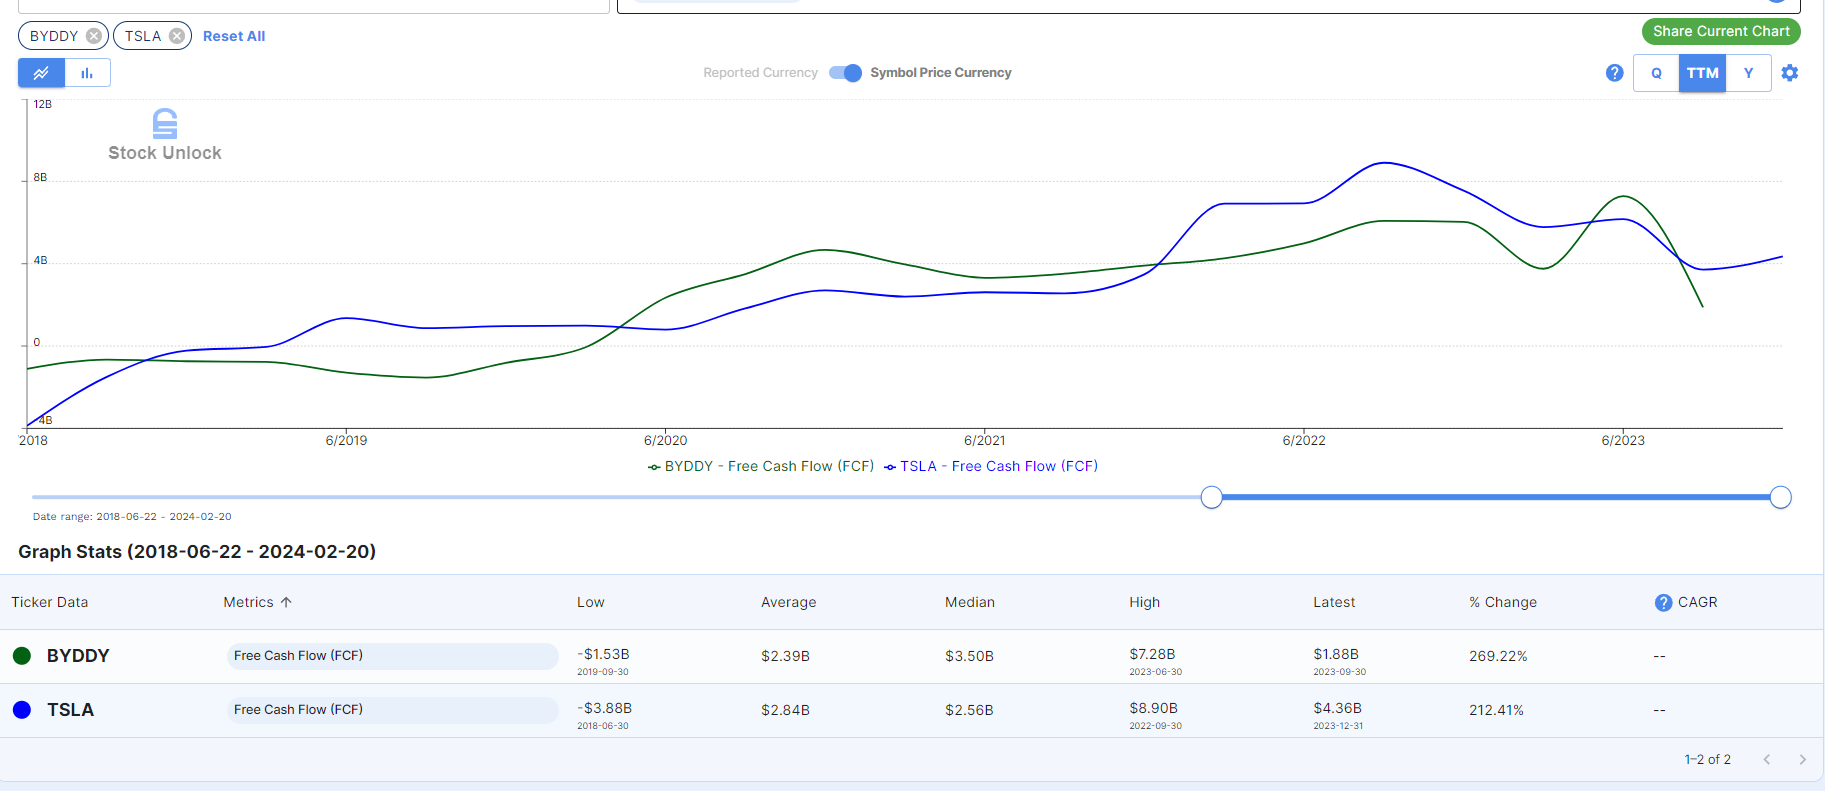Screen dimensions: 1825x791
Task: Select BYDDY ticker name in table
Action: 78,656
